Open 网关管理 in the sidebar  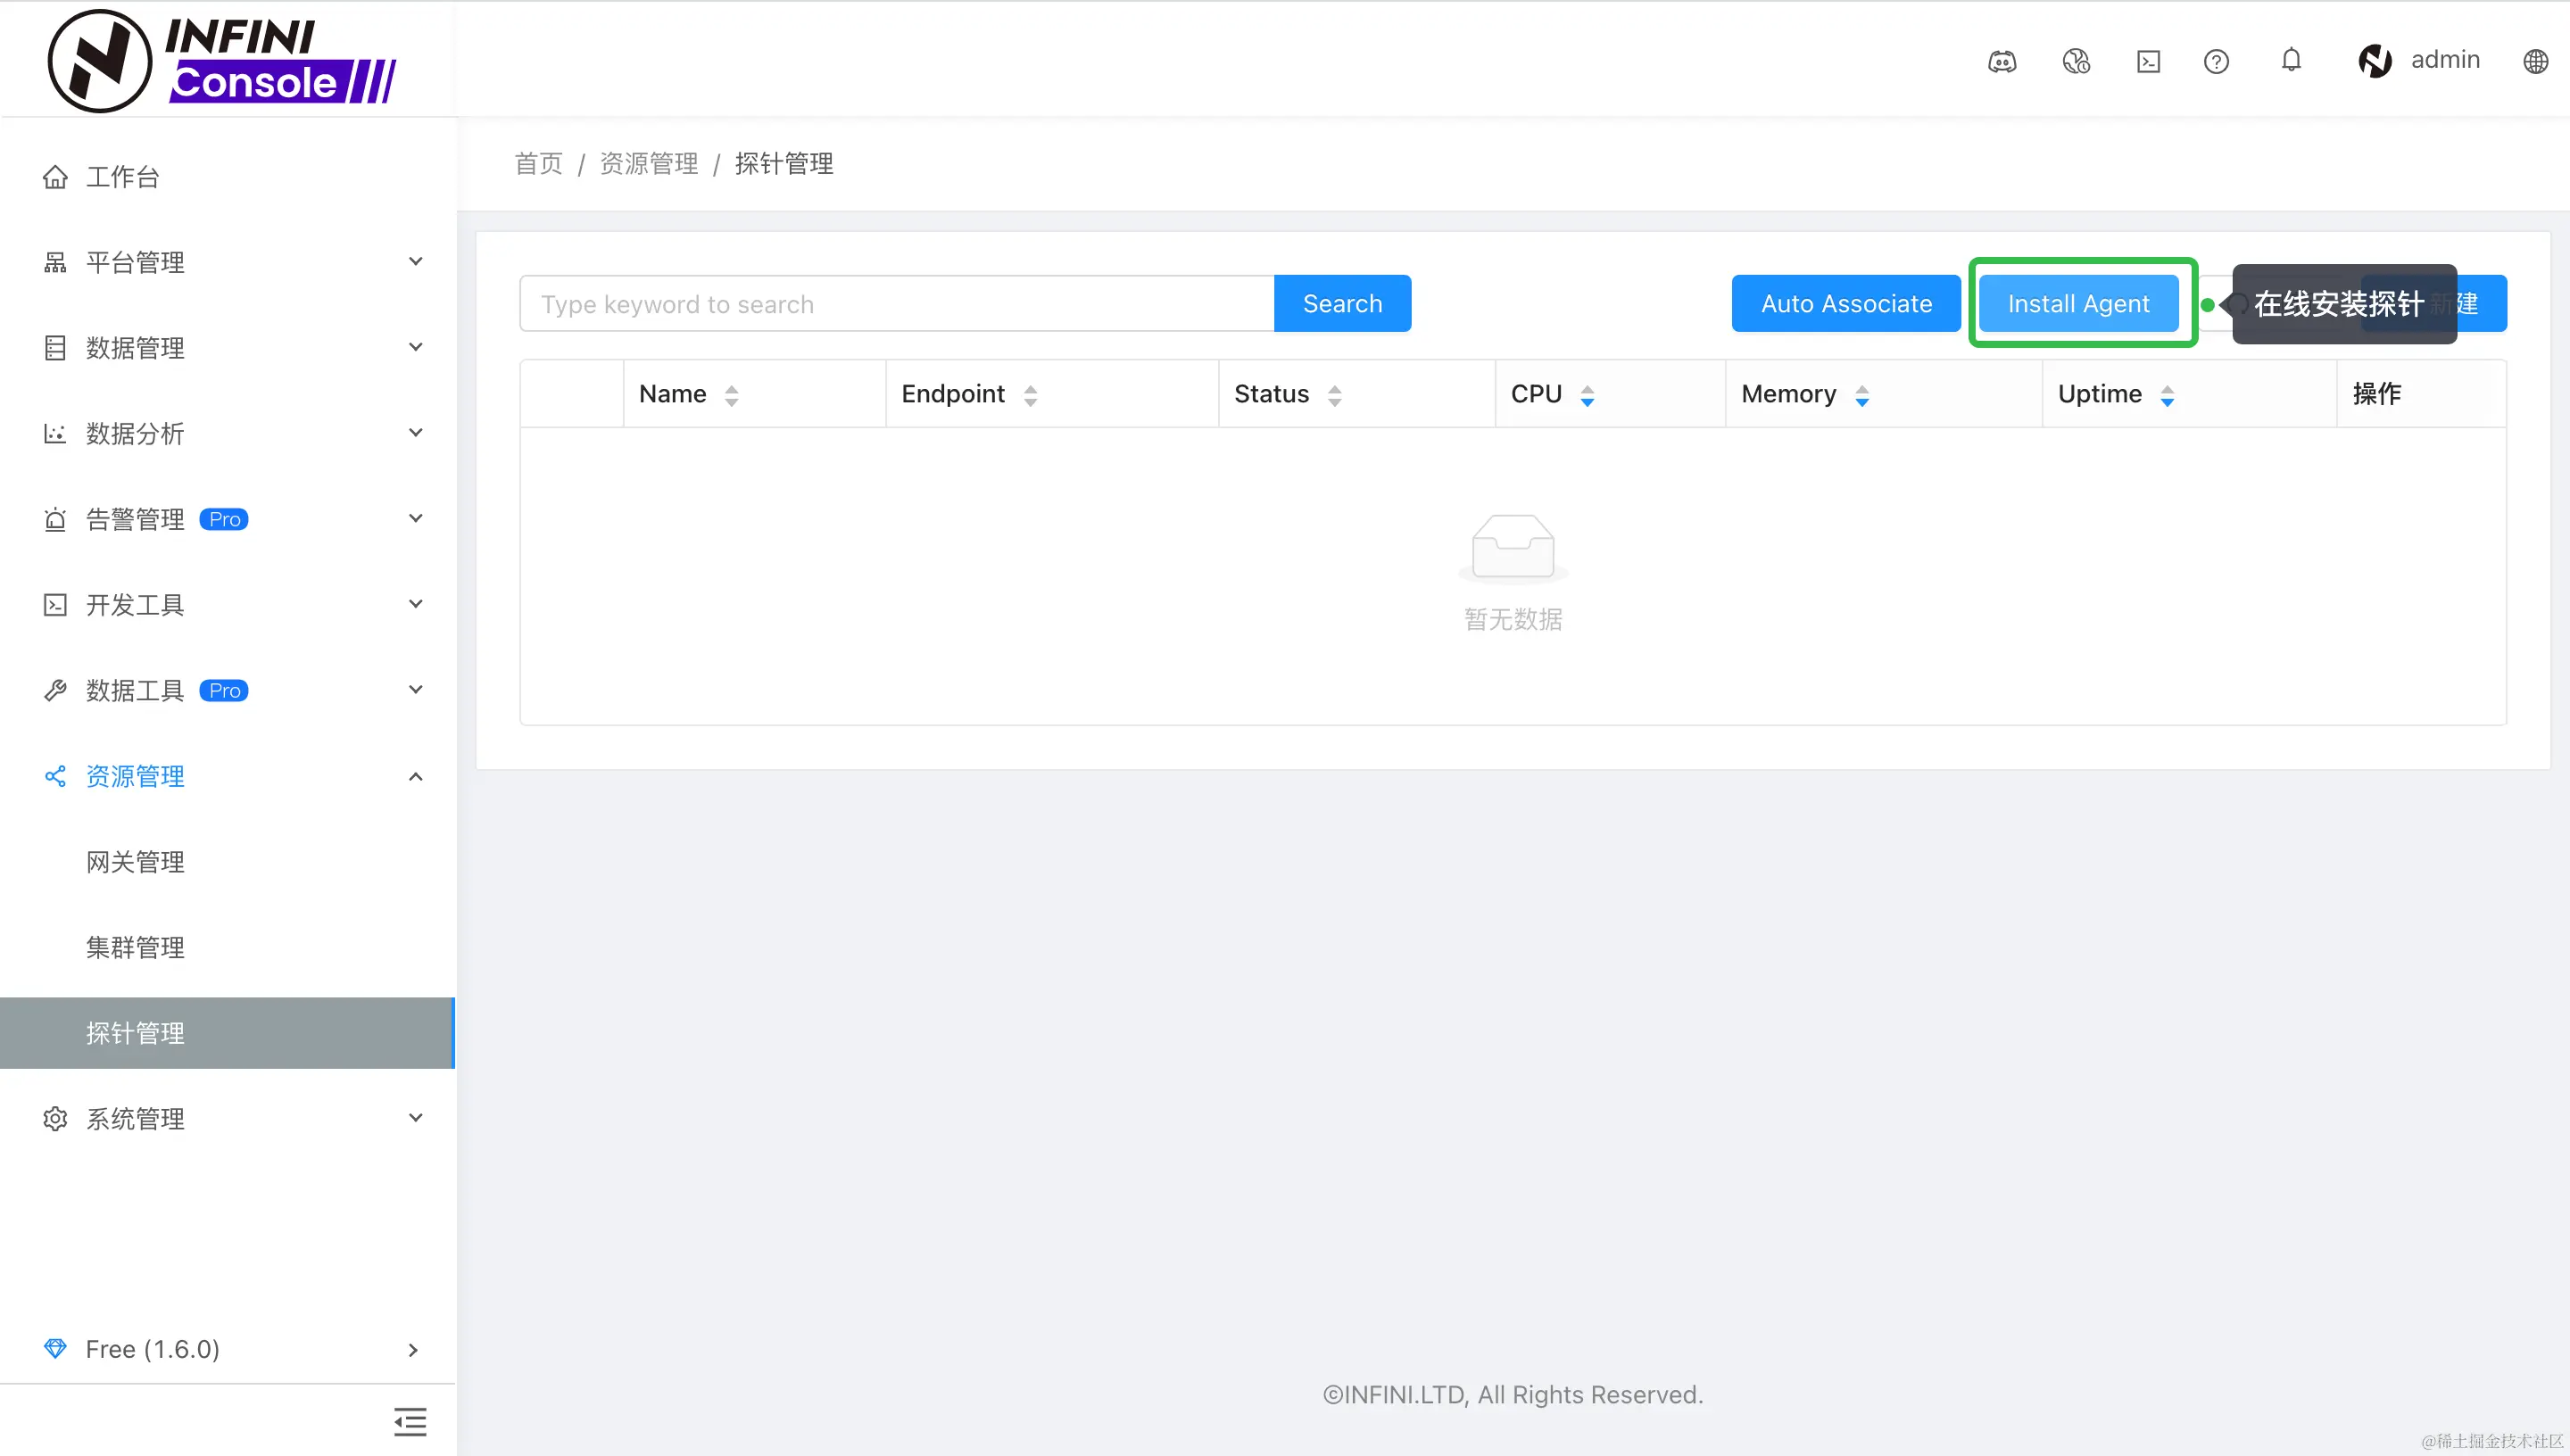click(x=135, y=861)
